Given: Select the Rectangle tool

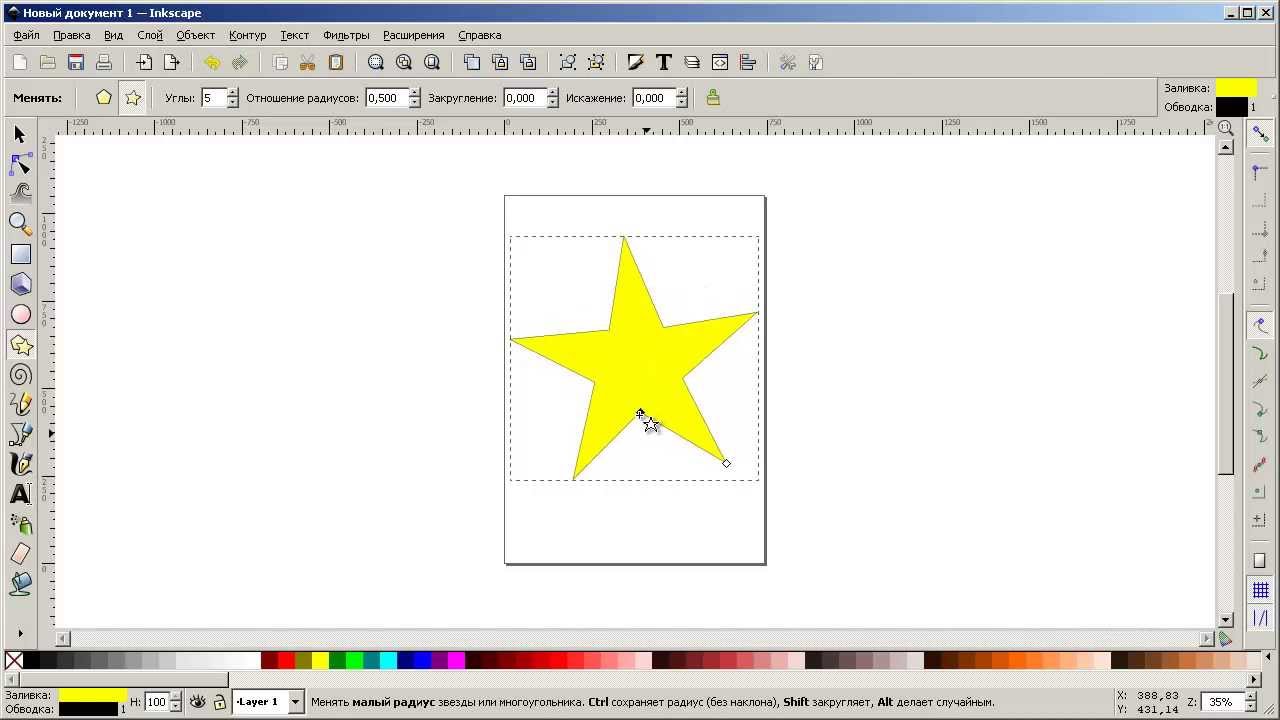Looking at the screenshot, I should pos(20,254).
